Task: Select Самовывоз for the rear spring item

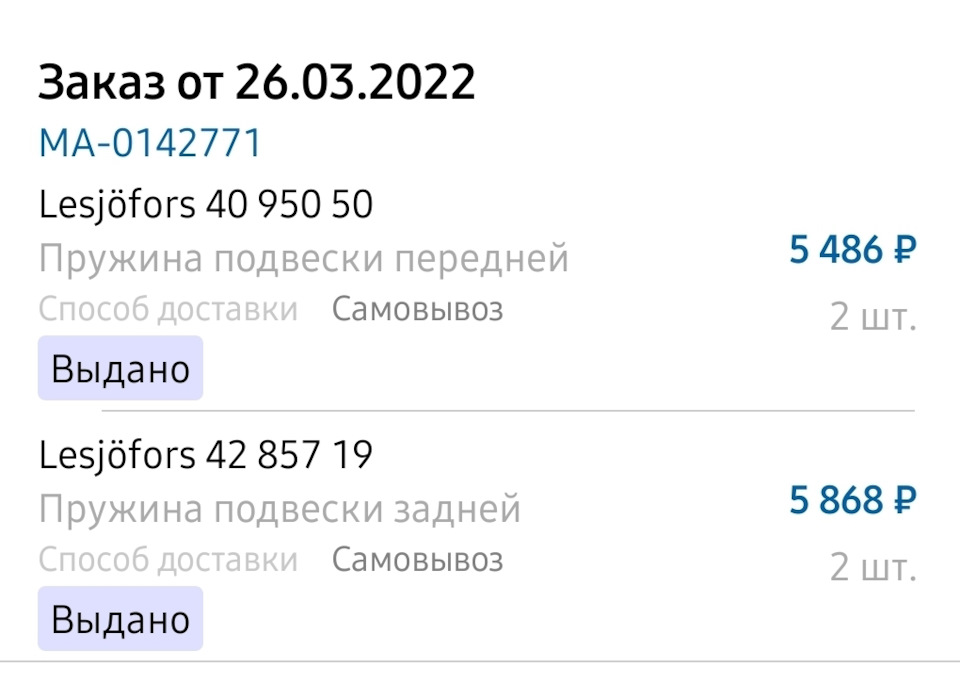Action: (417, 560)
